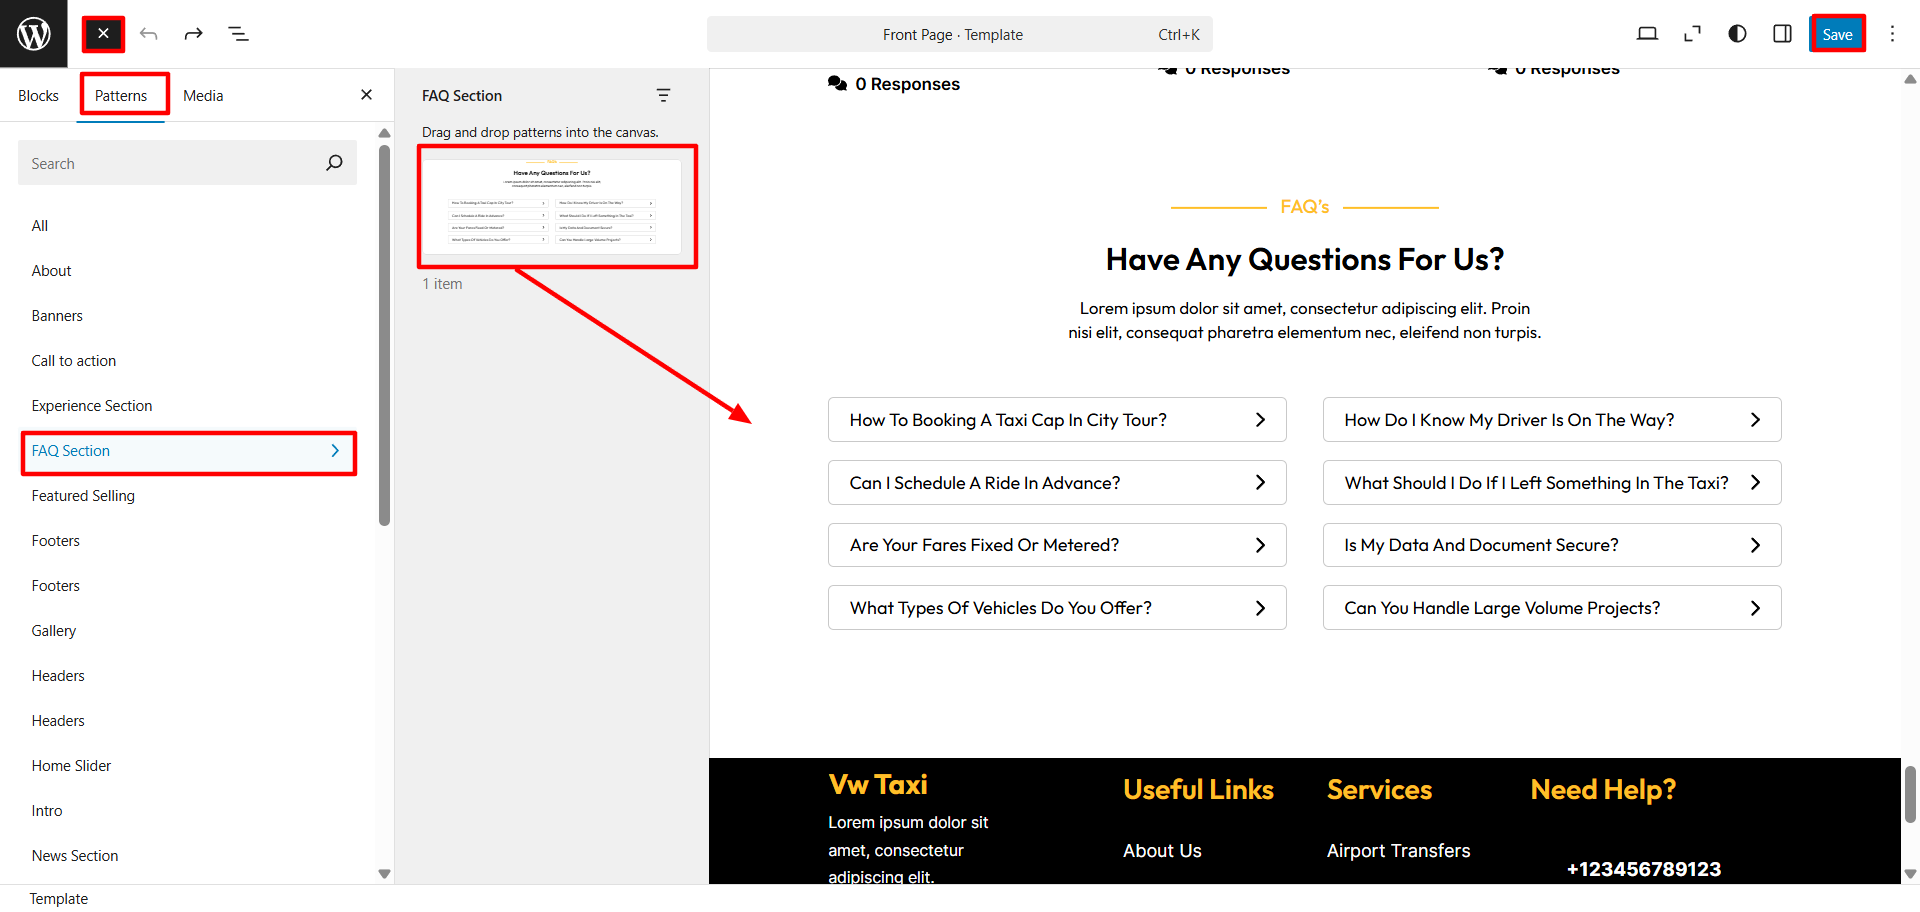Click the Undo arrow icon
Screen dimensions: 1920x912
tap(149, 34)
